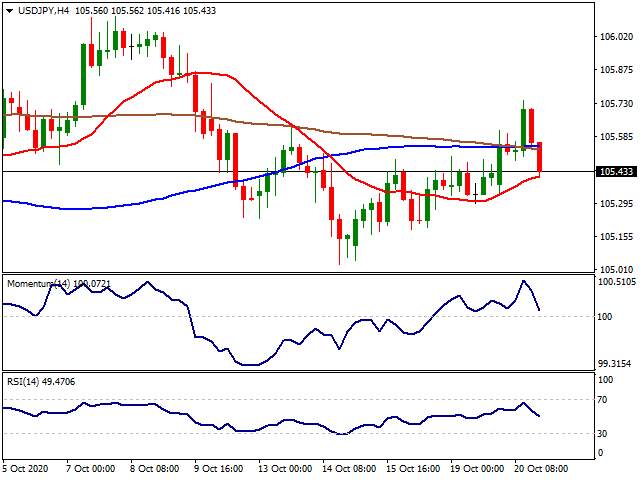Click the RSI 70 level label
Screen dimensions: 640x480
pyautogui.click(x=602, y=400)
